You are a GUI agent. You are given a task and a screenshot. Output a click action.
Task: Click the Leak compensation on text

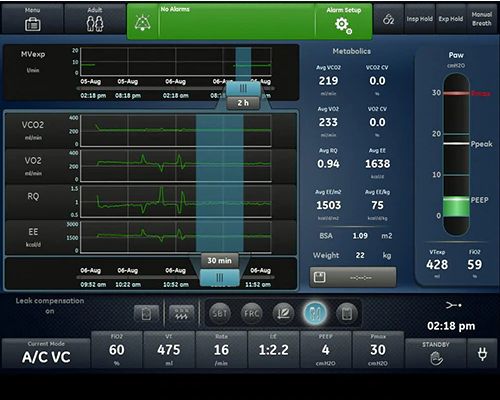pyautogui.click(x=50, y=306)
